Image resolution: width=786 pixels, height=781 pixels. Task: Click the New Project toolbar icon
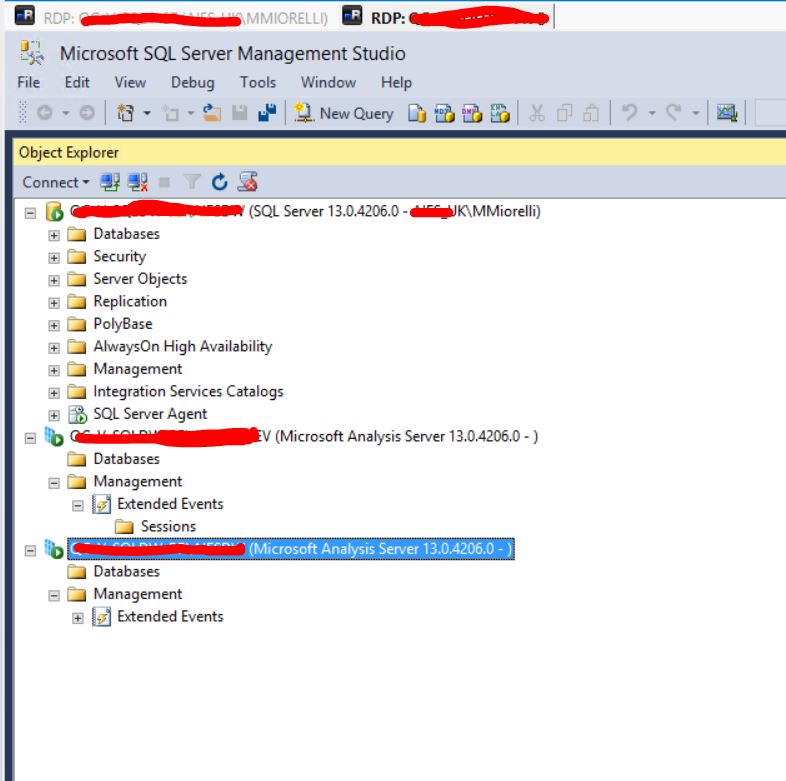tap(125, 113)
